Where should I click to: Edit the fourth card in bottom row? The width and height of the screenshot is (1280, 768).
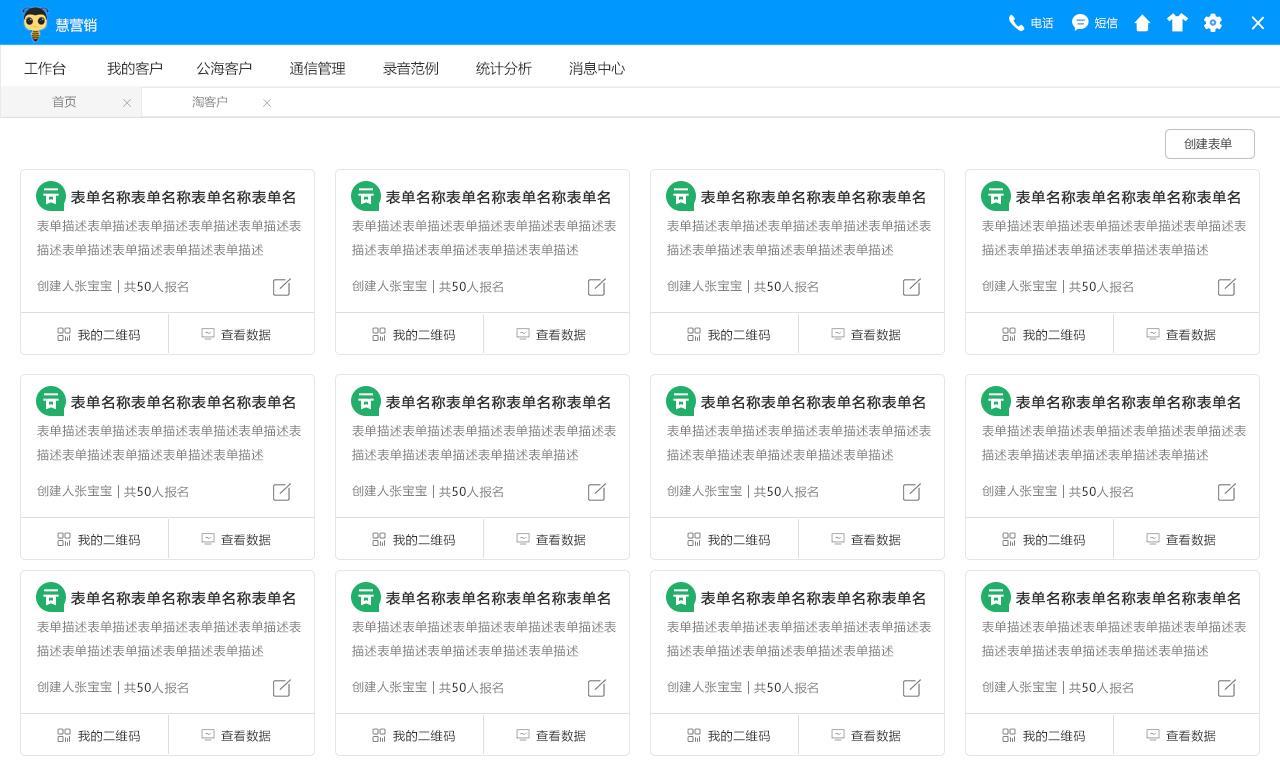1227,688
